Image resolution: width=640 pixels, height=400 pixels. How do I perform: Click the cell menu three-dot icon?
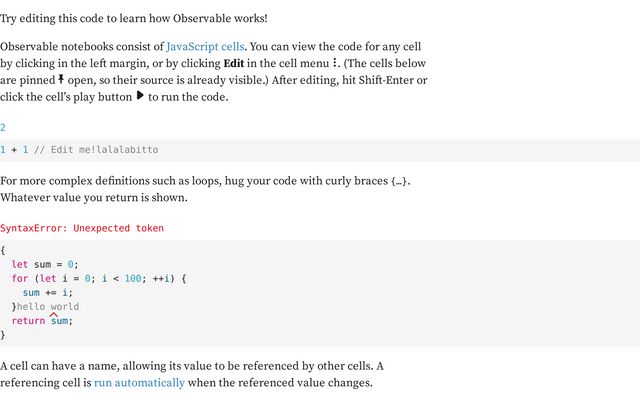[x=335, y=62]
